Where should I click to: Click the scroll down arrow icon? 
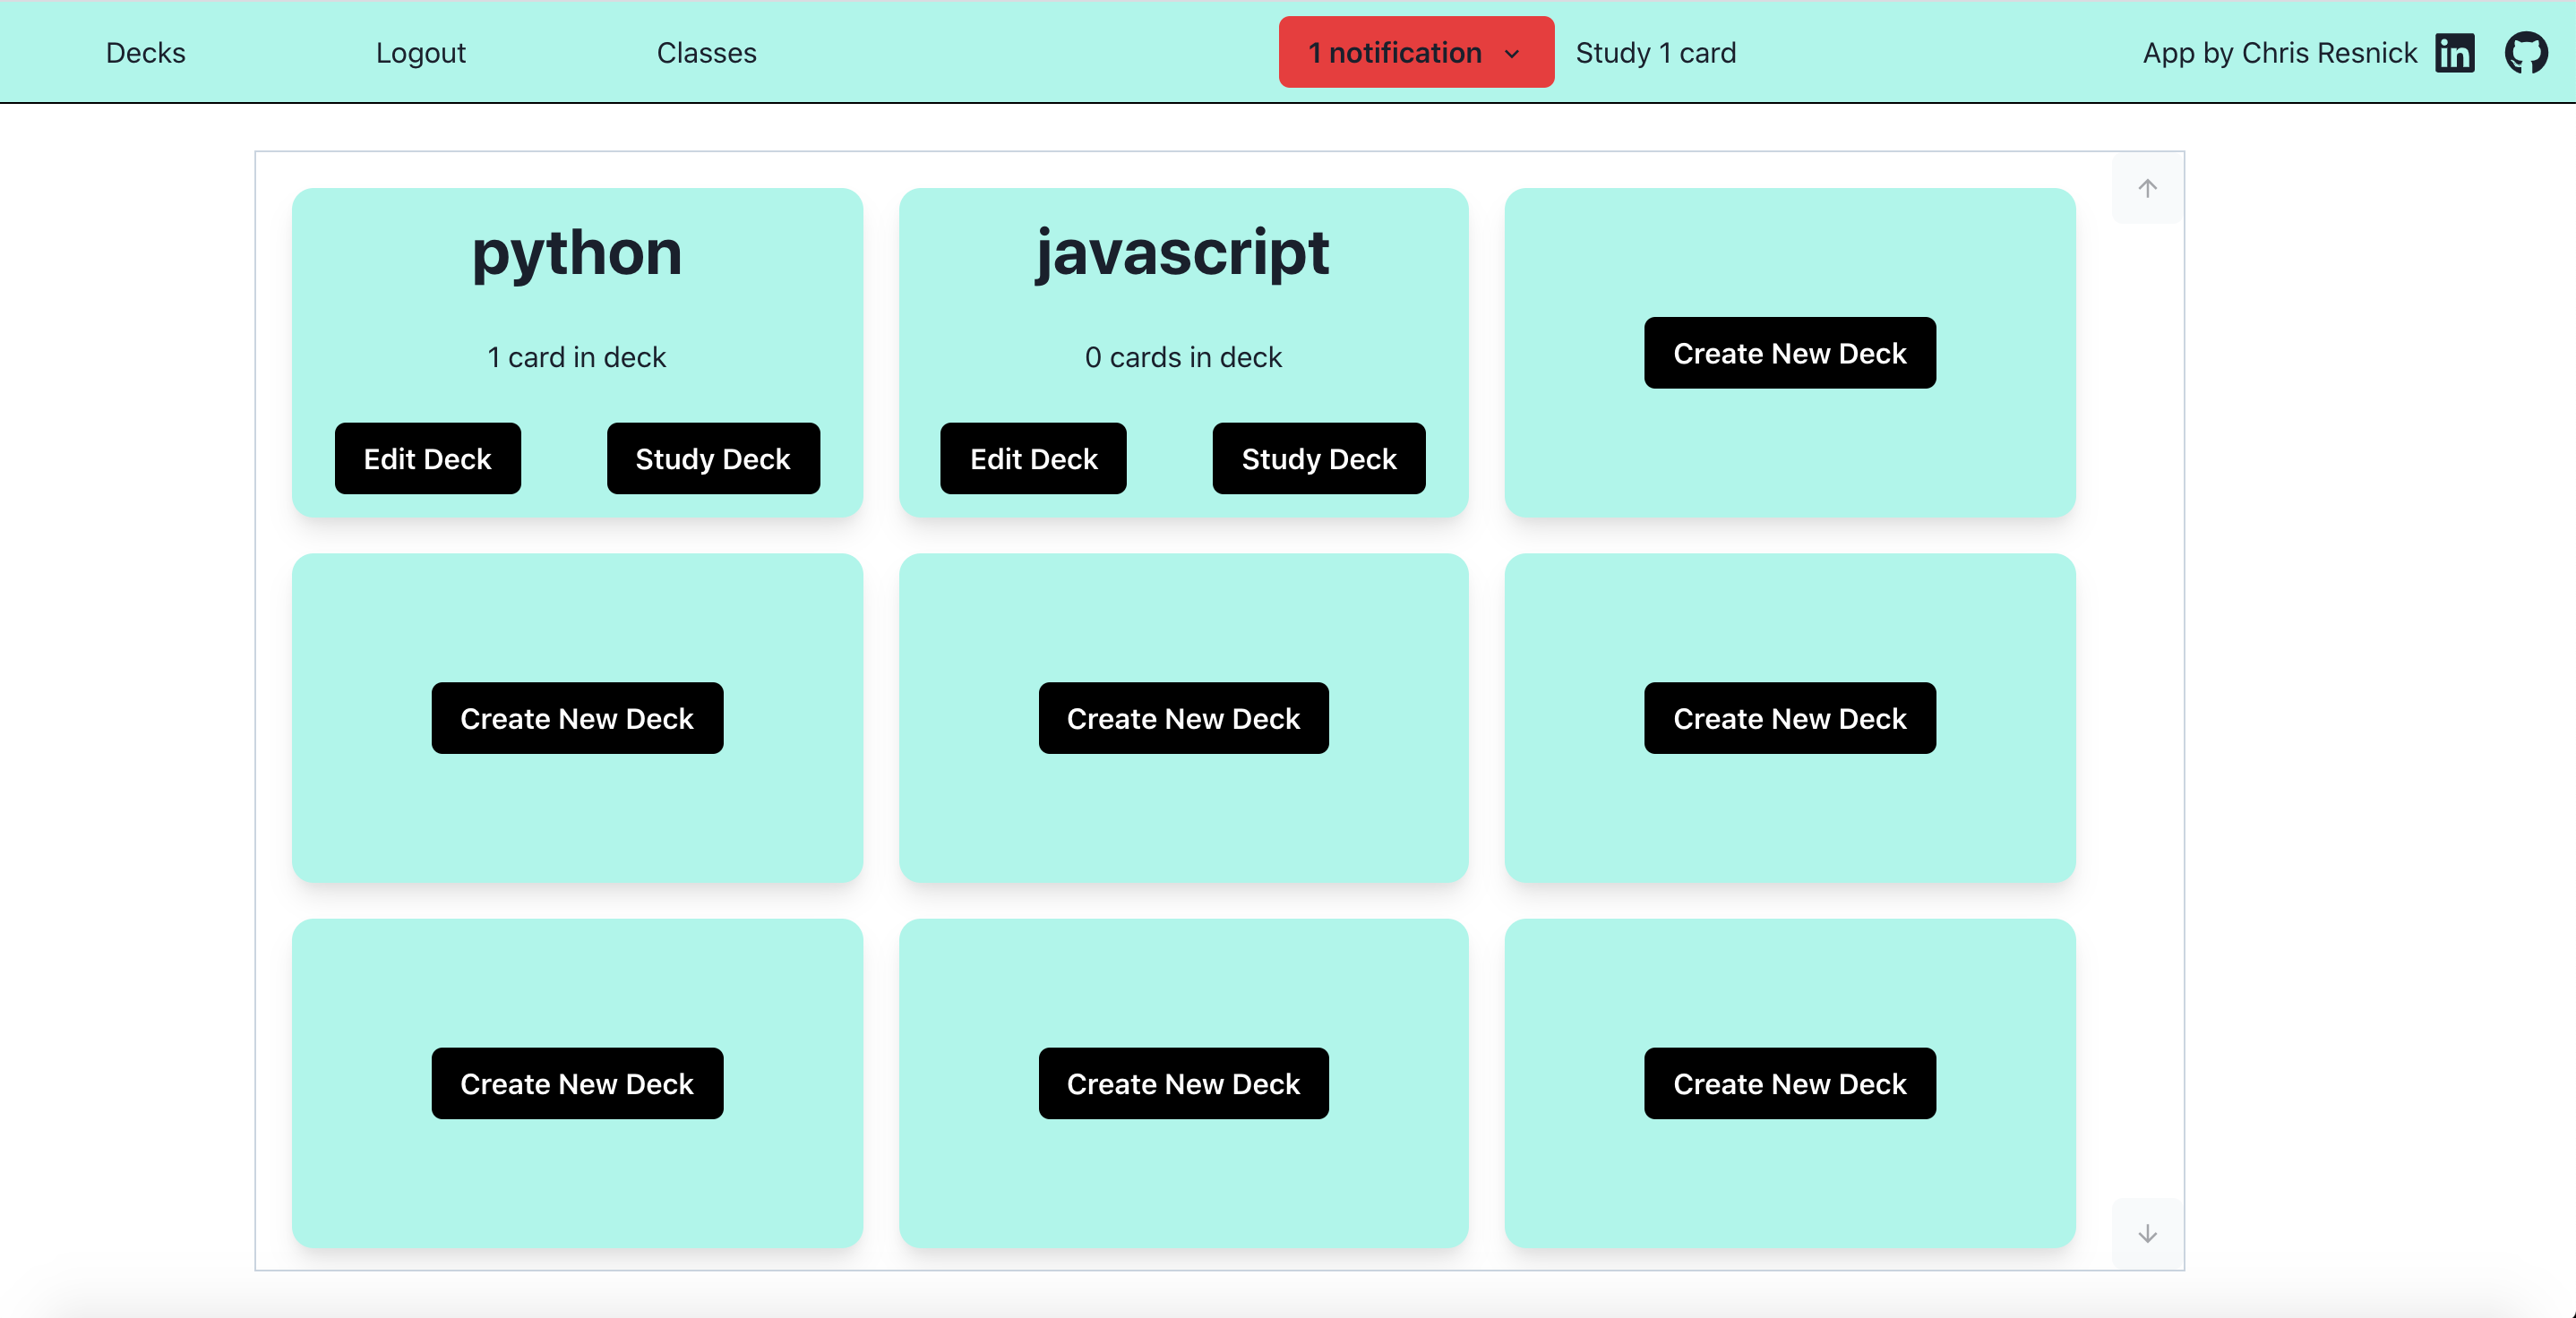pyautogui.click(x=2147, y=1234)
